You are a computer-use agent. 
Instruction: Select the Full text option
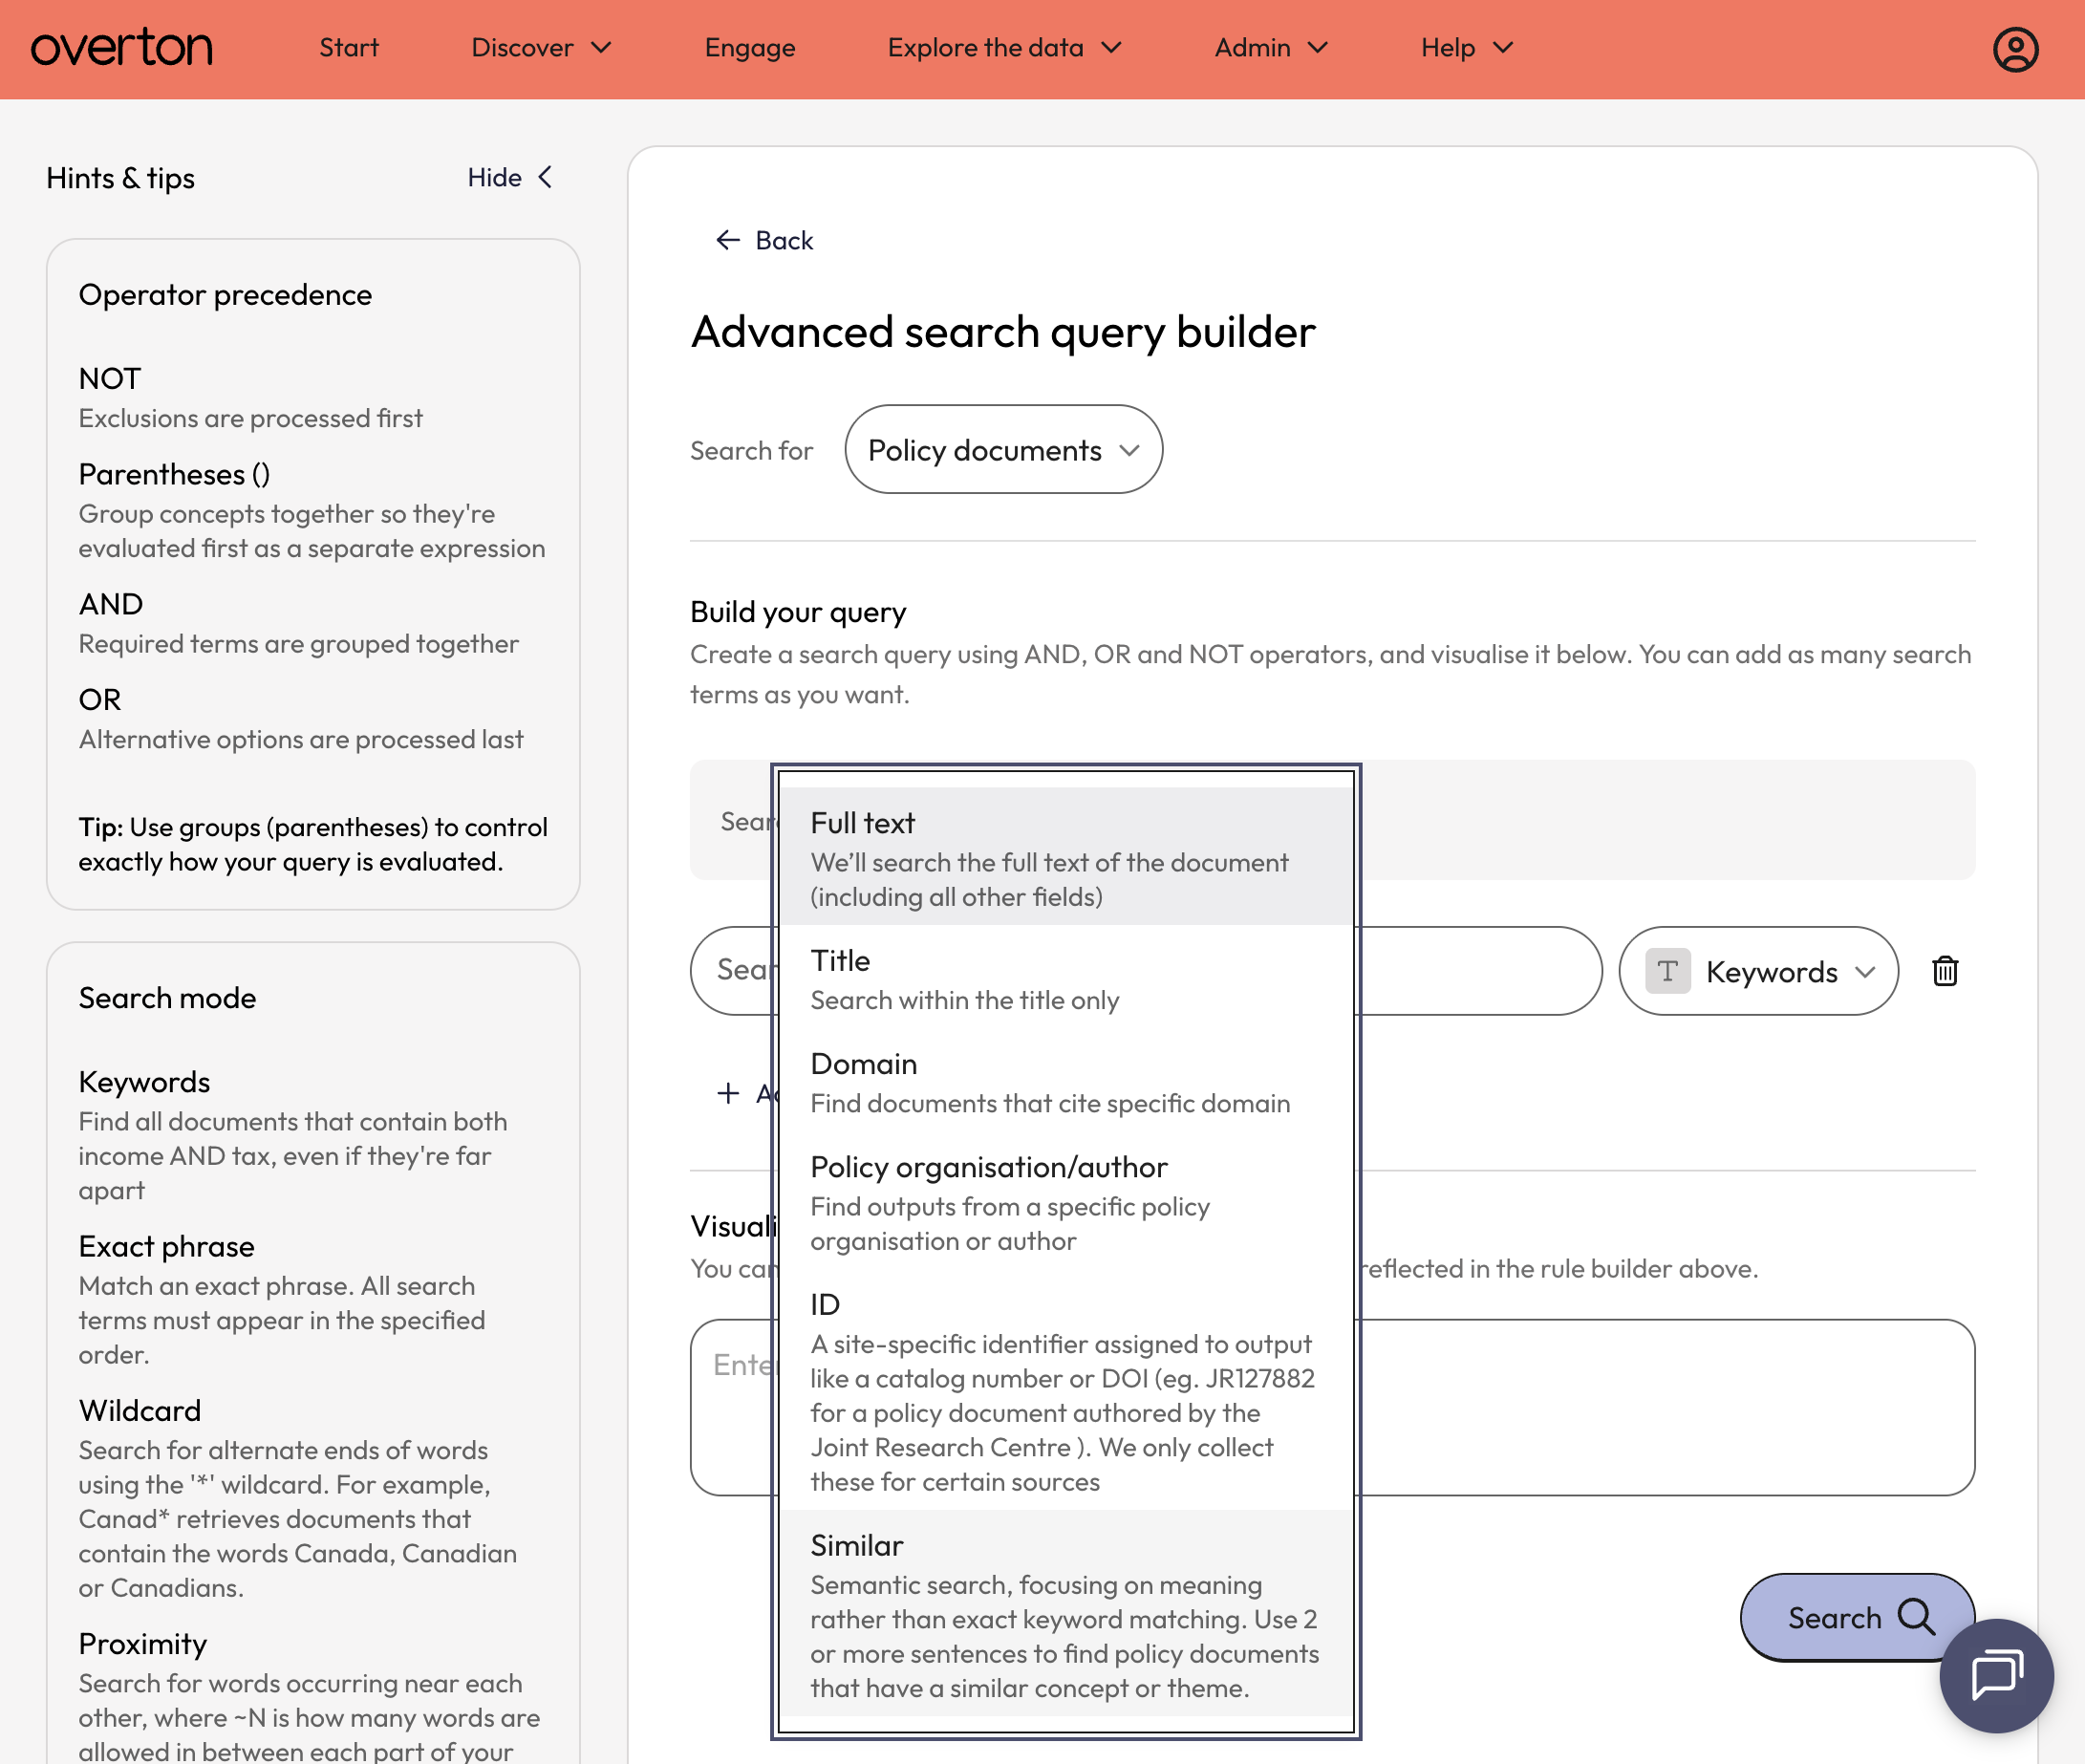pyautogui.click(x=1066, y=857)
